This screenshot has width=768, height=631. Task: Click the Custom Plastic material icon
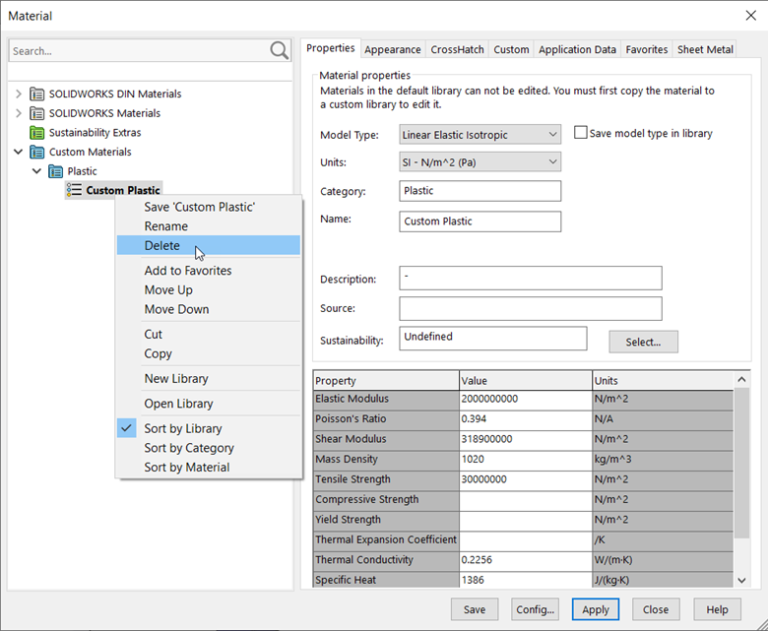coord(74,190)
